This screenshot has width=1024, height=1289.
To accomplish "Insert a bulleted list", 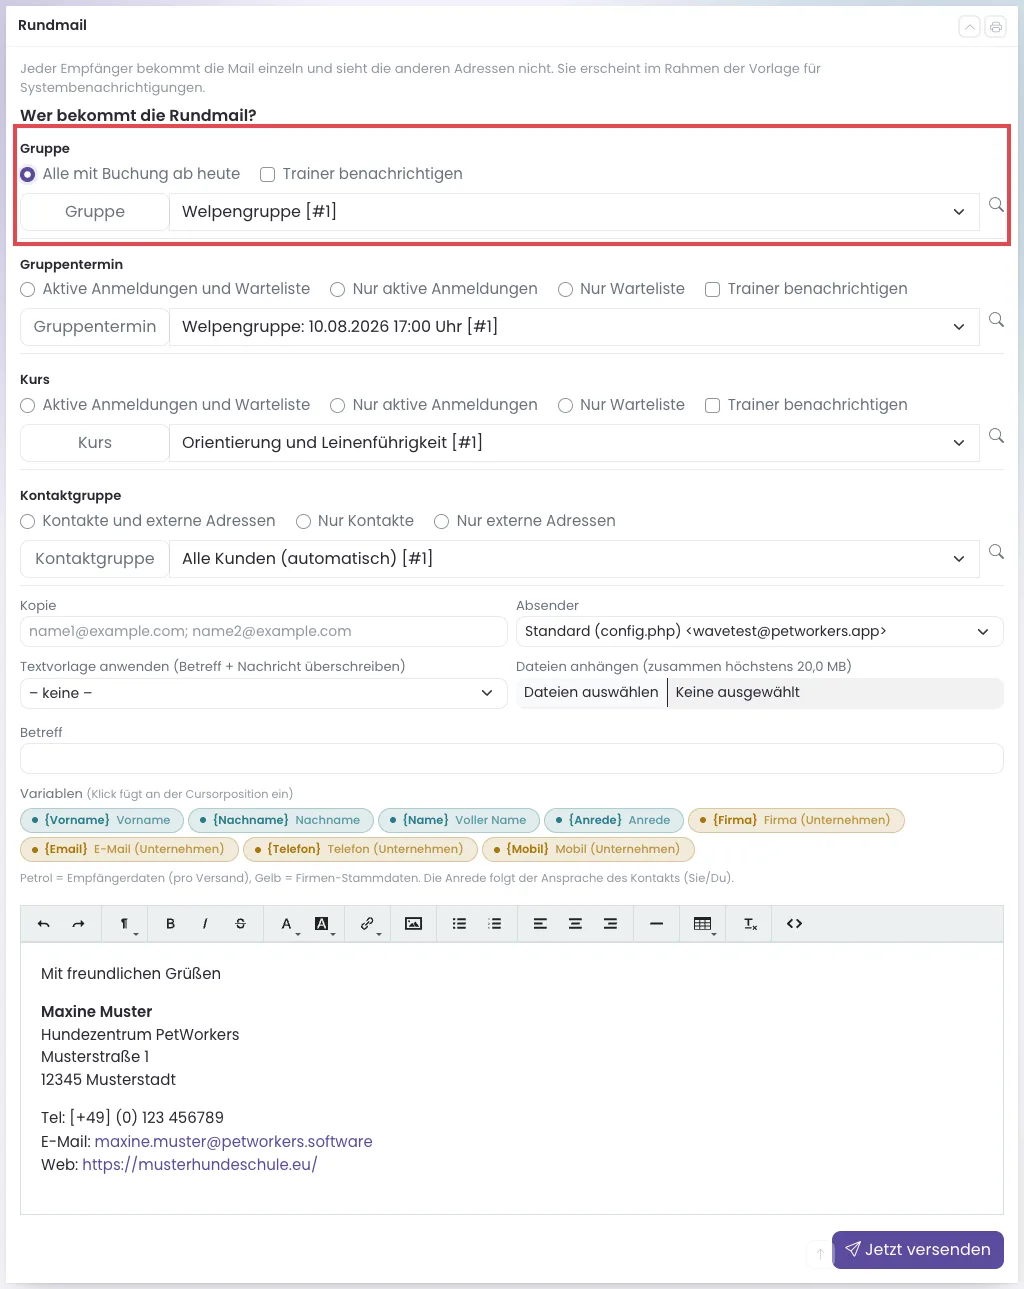I will point(459,924).
